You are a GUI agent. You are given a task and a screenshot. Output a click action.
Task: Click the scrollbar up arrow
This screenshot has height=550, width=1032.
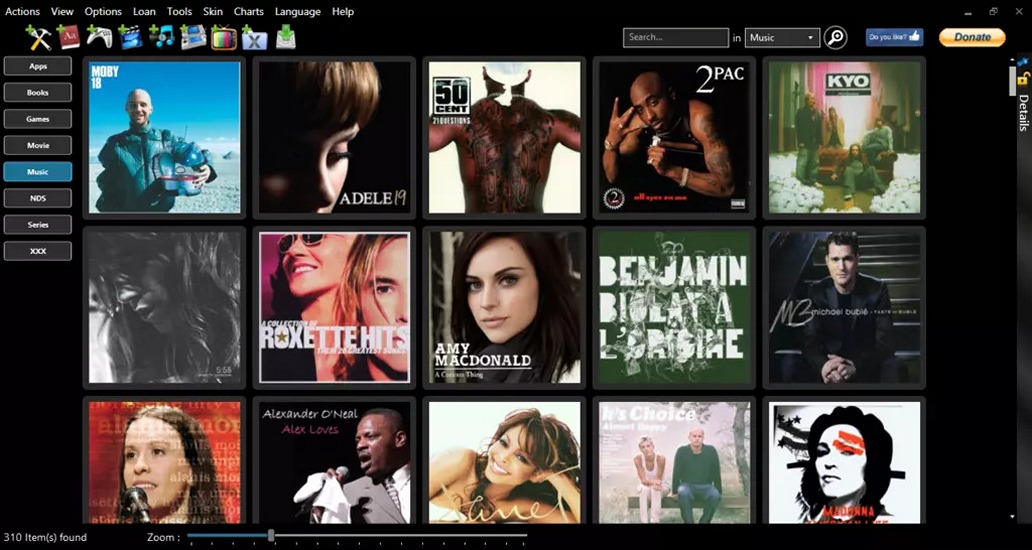click(1012, 59)
